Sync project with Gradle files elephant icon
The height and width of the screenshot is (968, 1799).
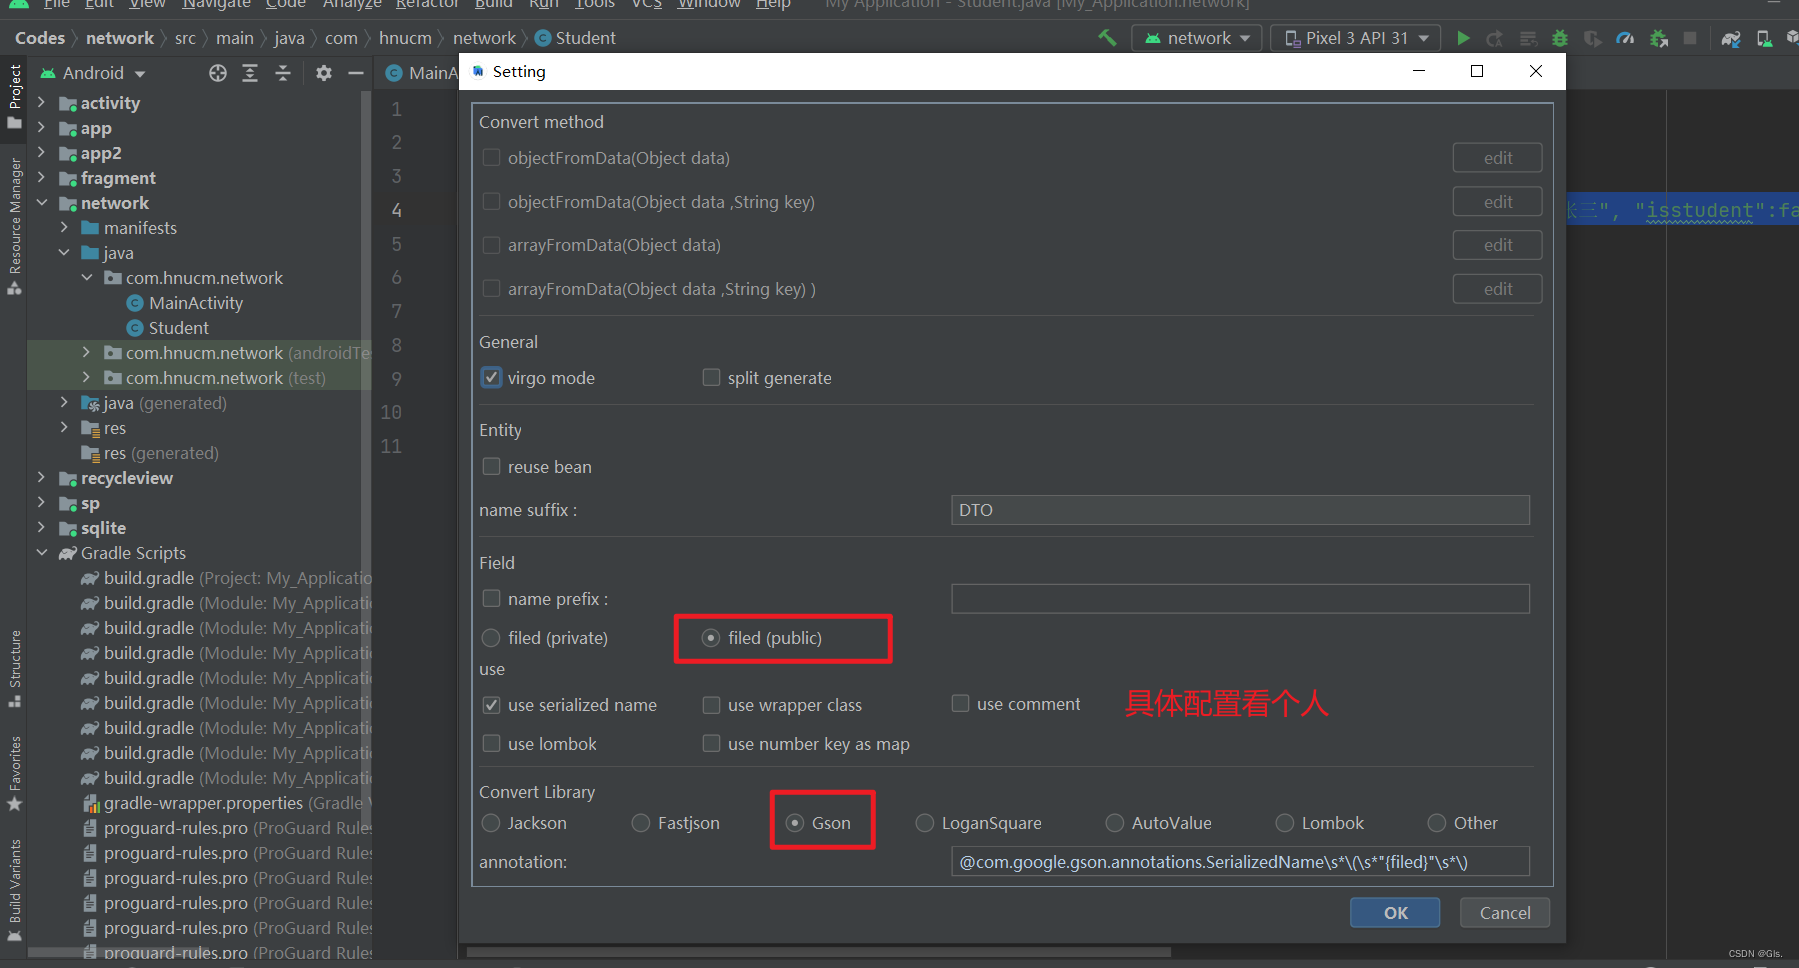pyautogui.click(x=1732, y=40)
